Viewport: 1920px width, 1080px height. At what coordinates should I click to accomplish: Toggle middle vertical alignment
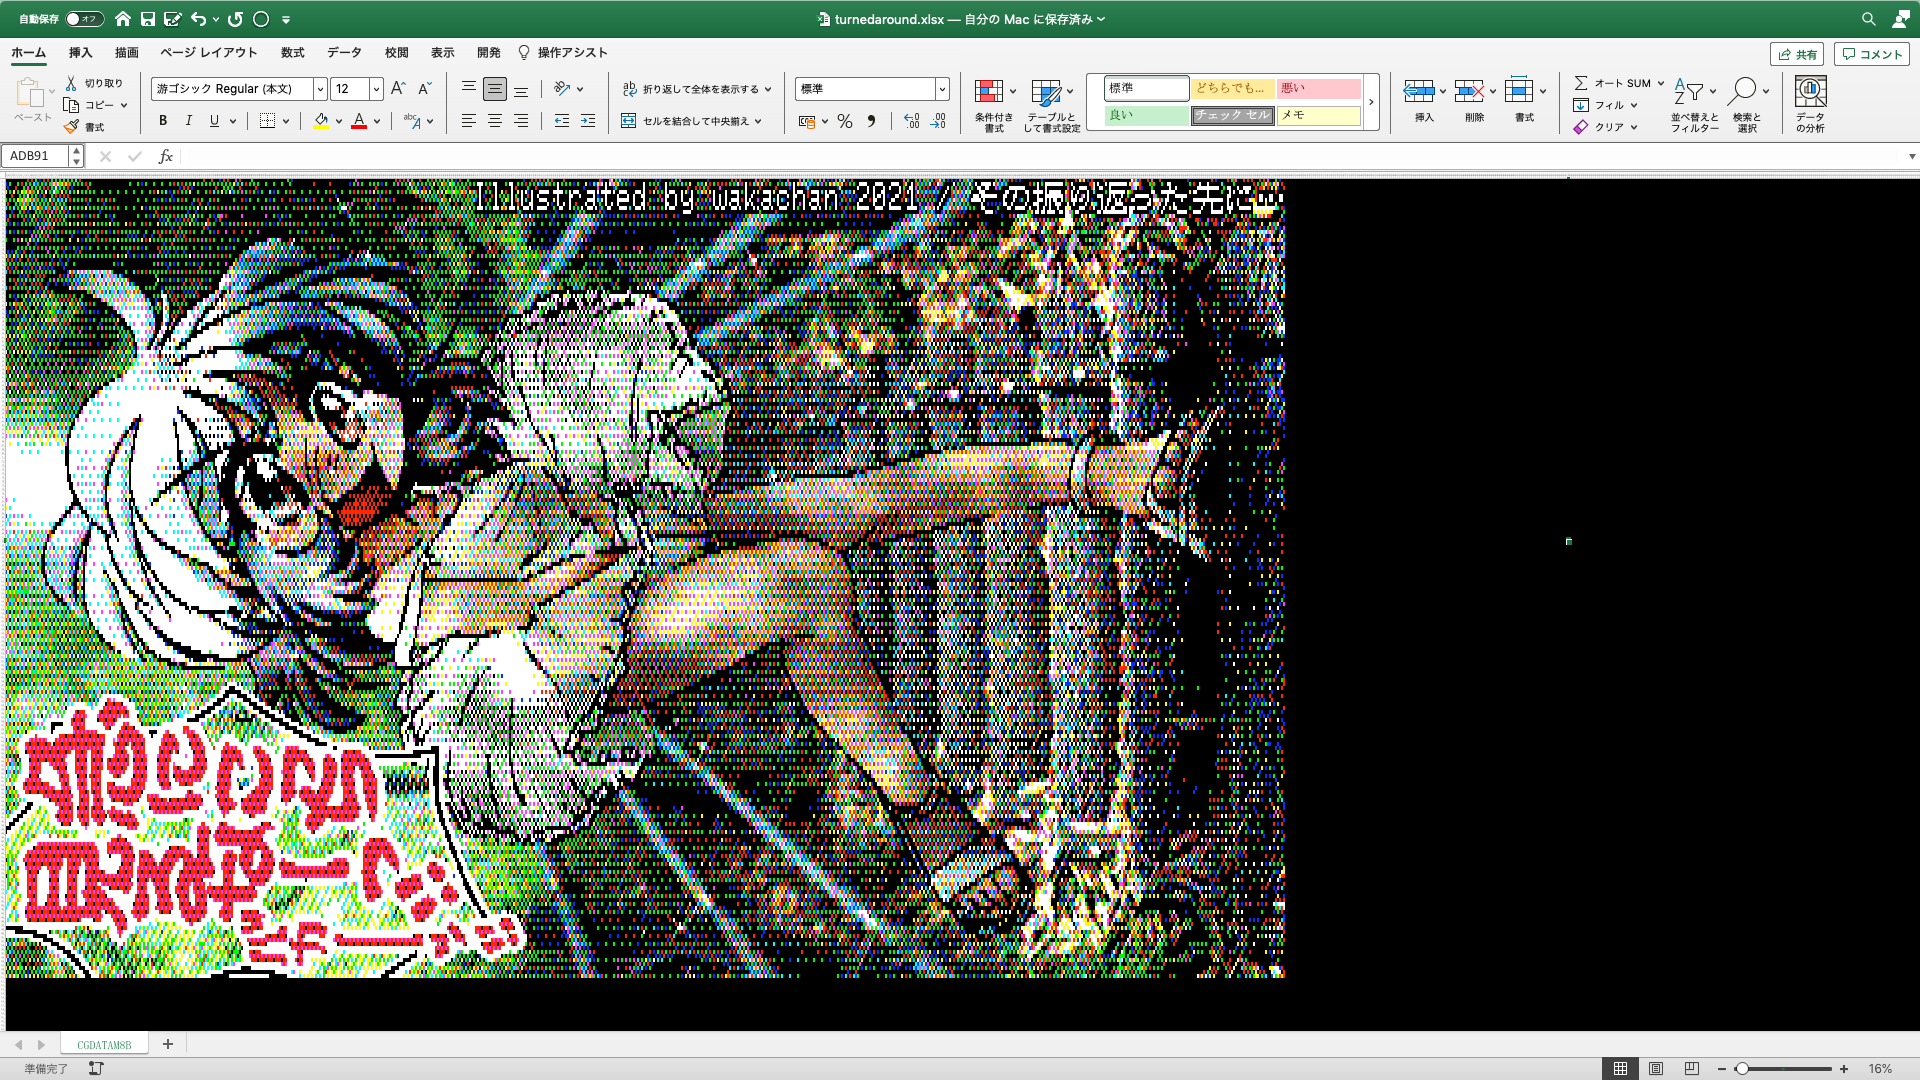coord(494,89)
